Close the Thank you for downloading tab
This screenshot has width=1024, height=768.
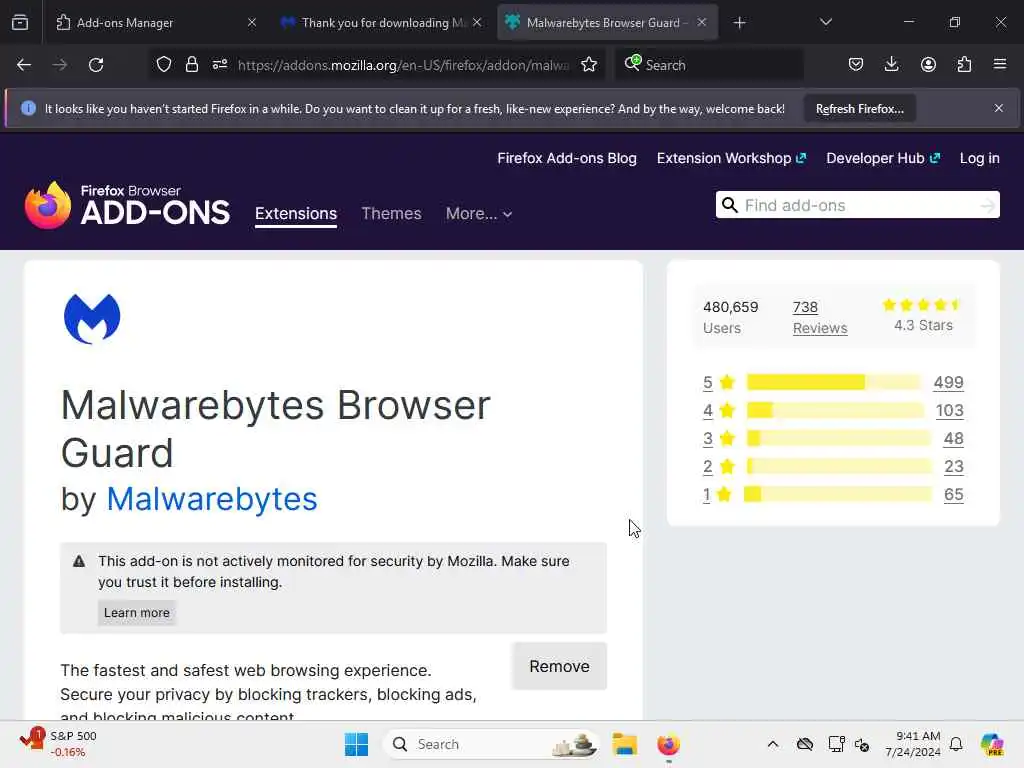(477, 22)
